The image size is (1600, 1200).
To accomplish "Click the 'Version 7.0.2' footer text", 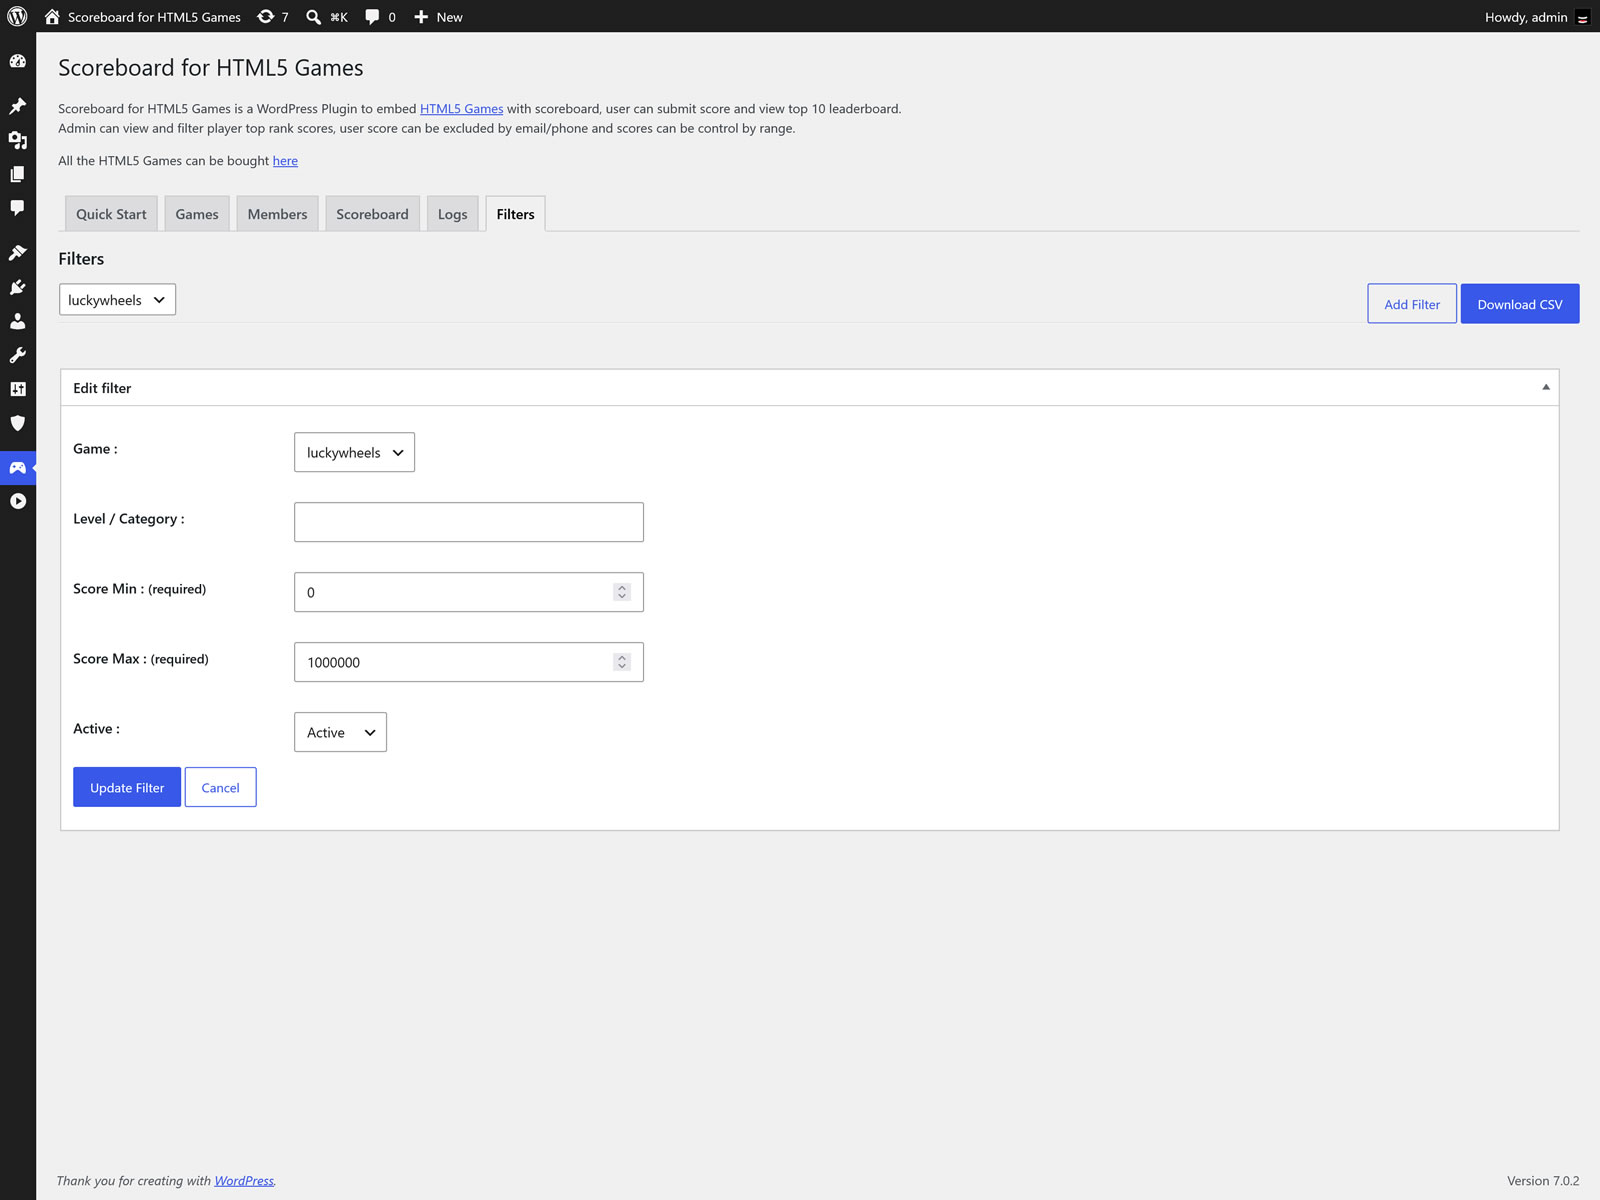I will pos(1543,1181).
